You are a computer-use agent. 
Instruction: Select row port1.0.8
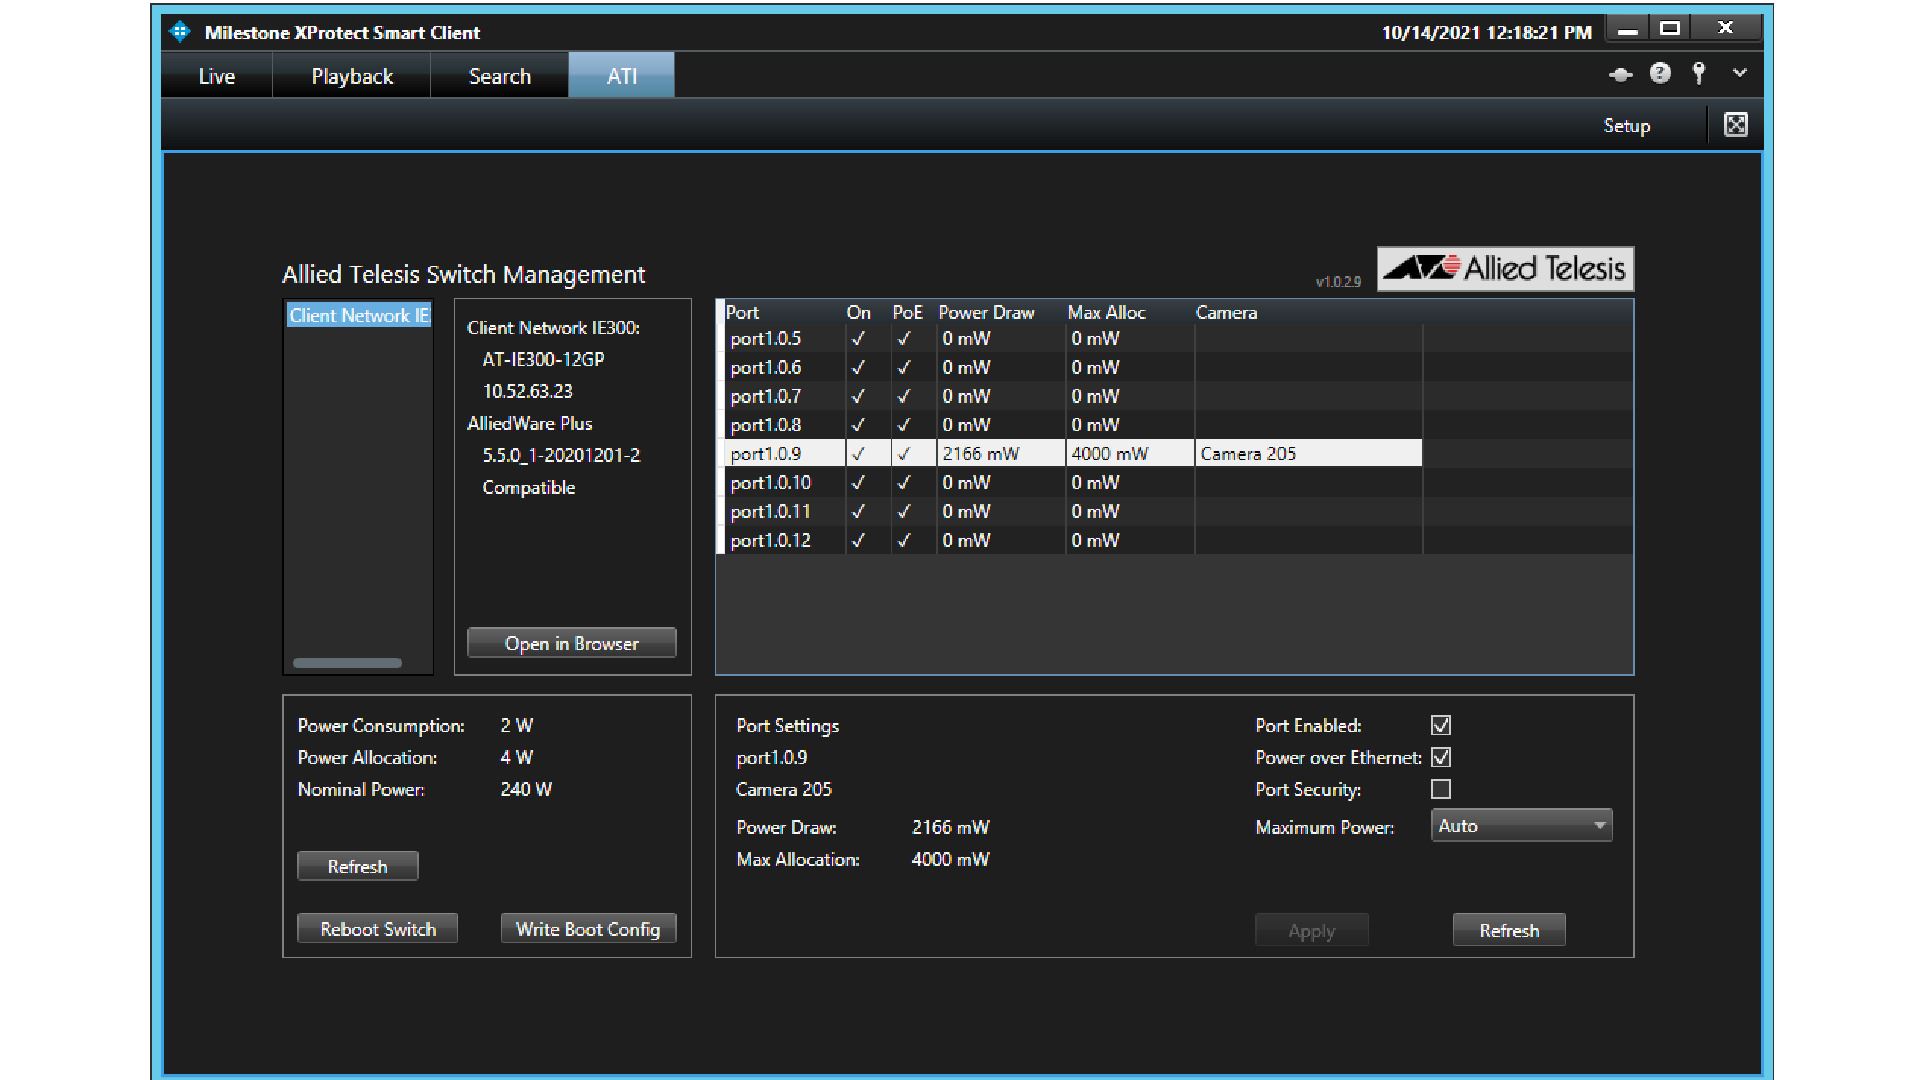tap(1074, 425)
